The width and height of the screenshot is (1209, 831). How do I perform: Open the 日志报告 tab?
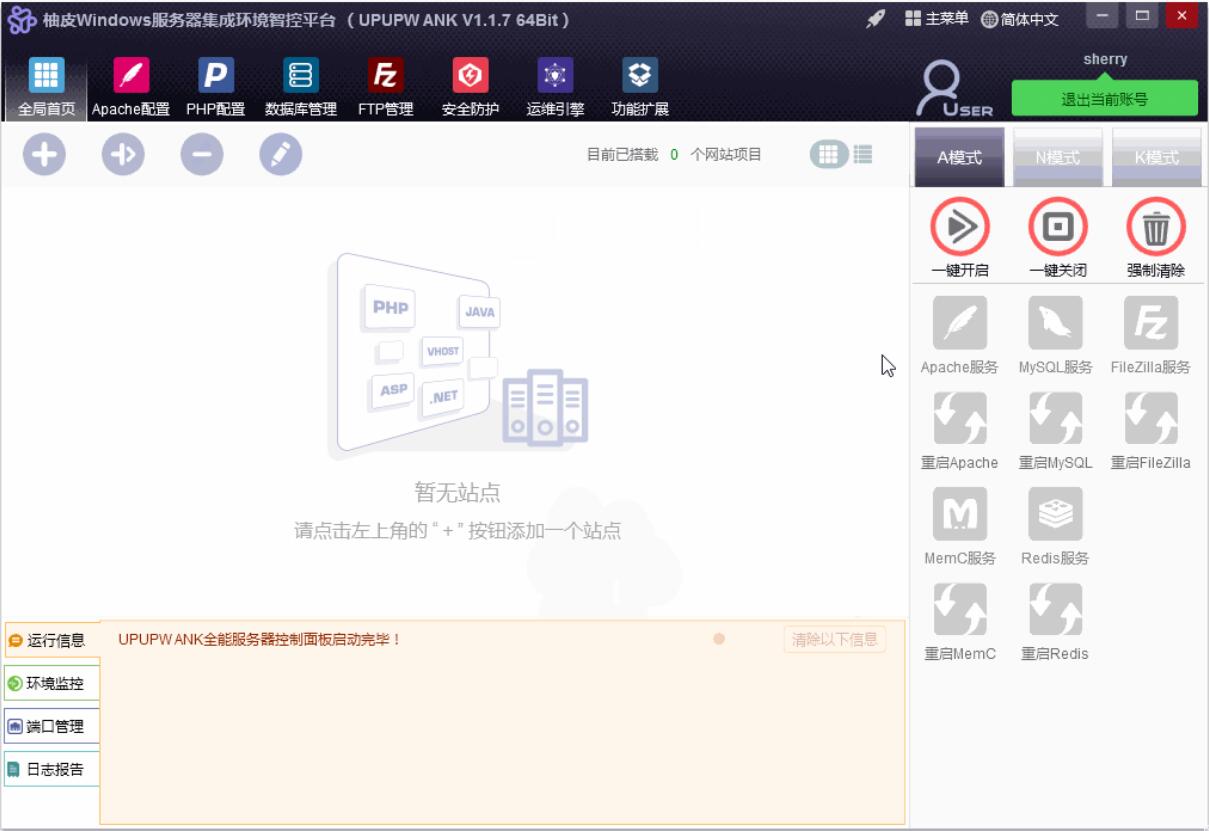pos(52,770)
